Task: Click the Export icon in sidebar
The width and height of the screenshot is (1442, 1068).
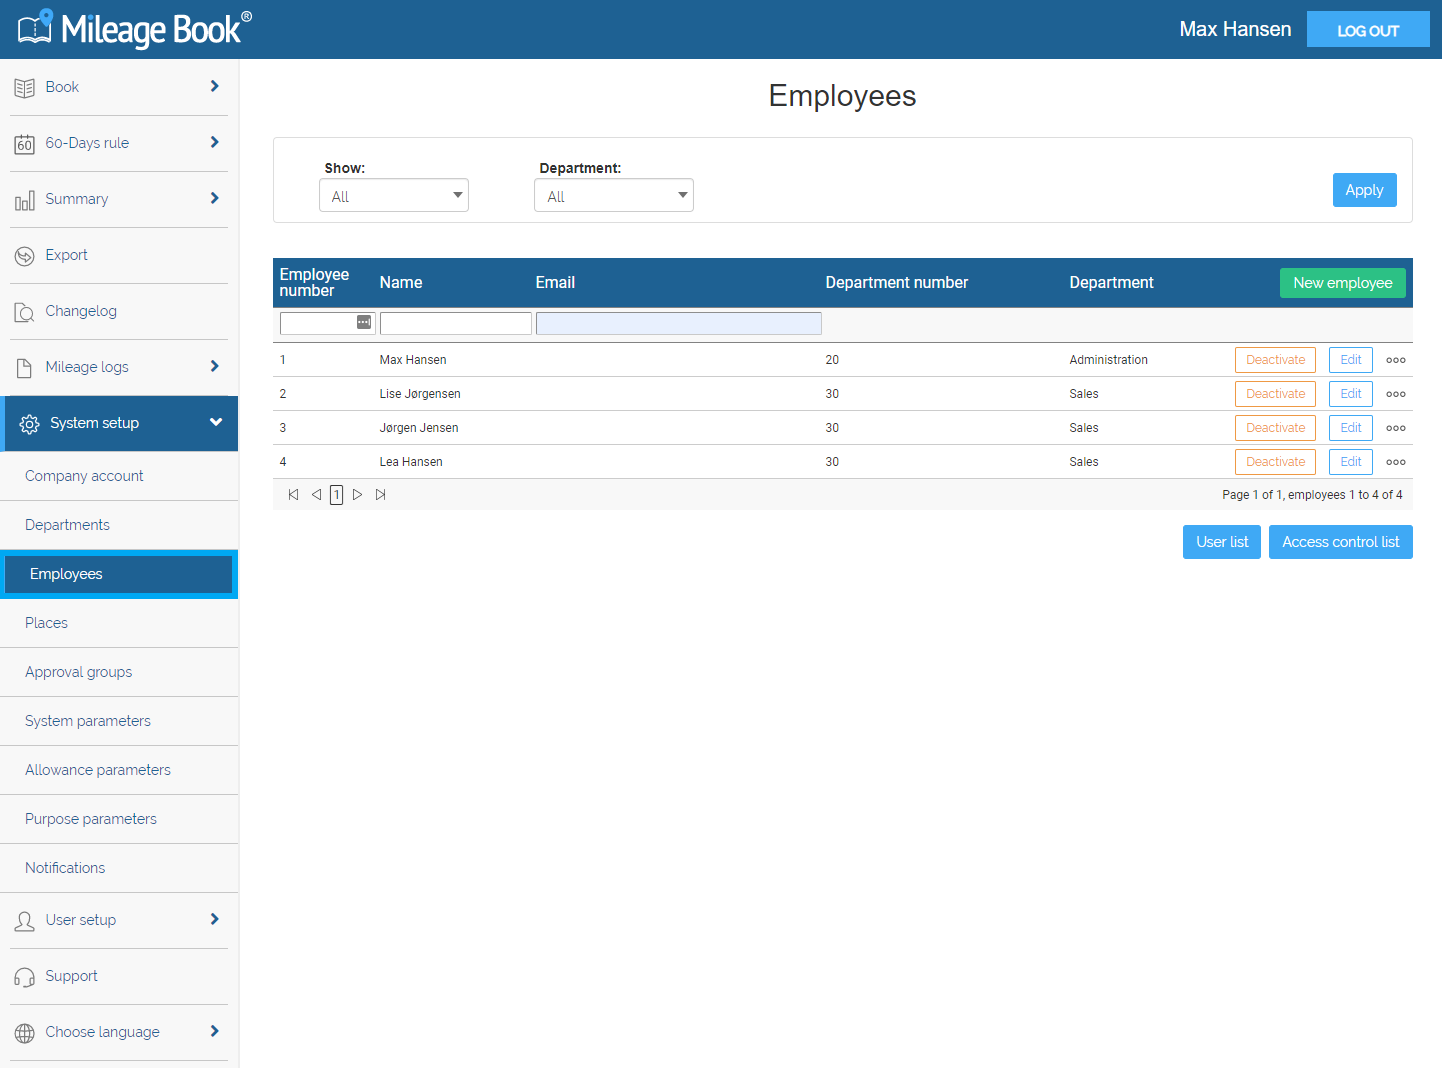Action: point(25,256)
